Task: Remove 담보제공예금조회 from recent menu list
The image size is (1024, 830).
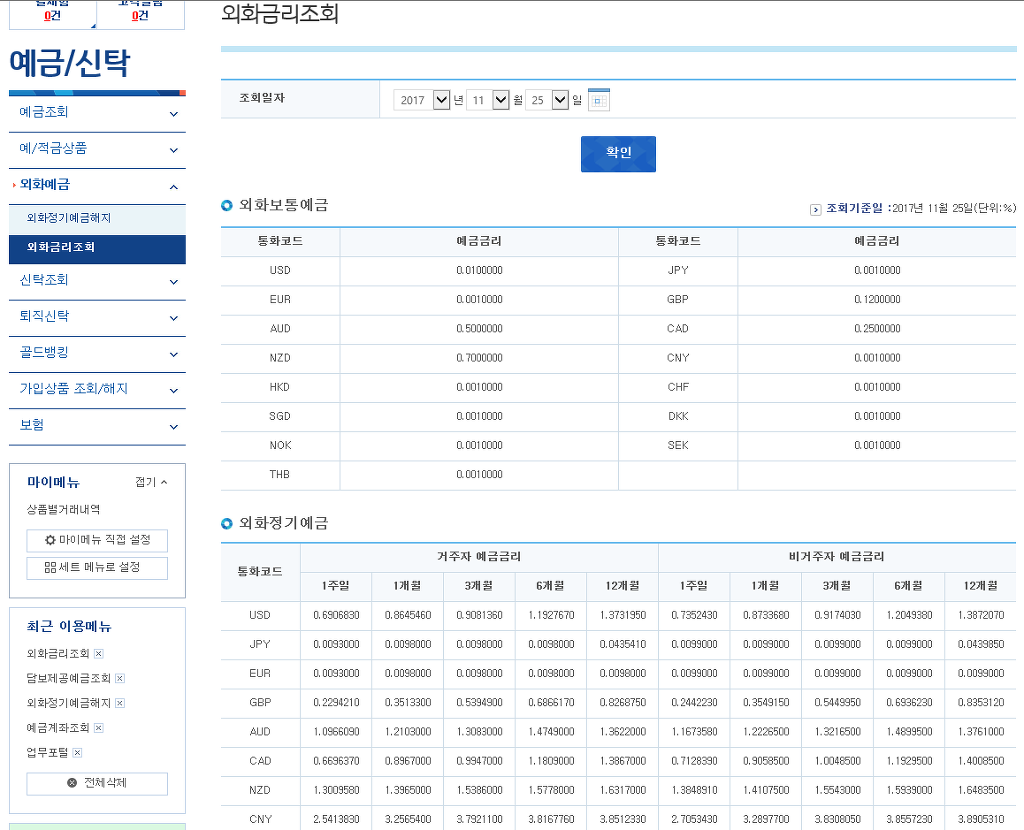Action: pos(120,678)
